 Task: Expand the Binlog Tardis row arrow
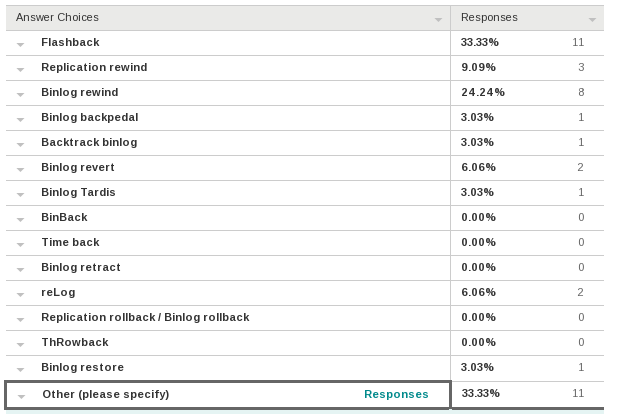click(20, 194)
